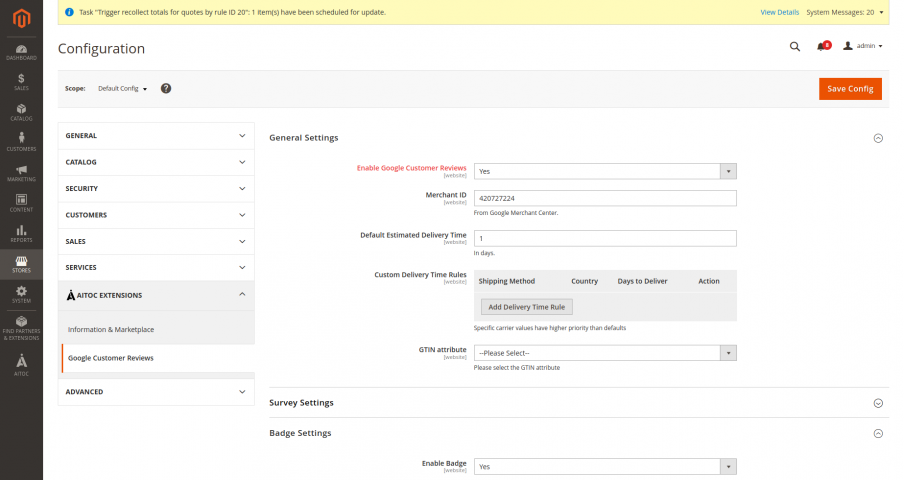Click the Action column header
Image resolution: width=904 pixels, height=480 pixels.
click(x=709, y=281)
